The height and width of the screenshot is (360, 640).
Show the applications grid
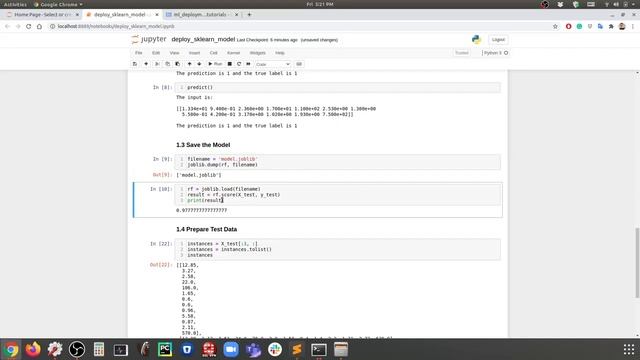point(629,349)
